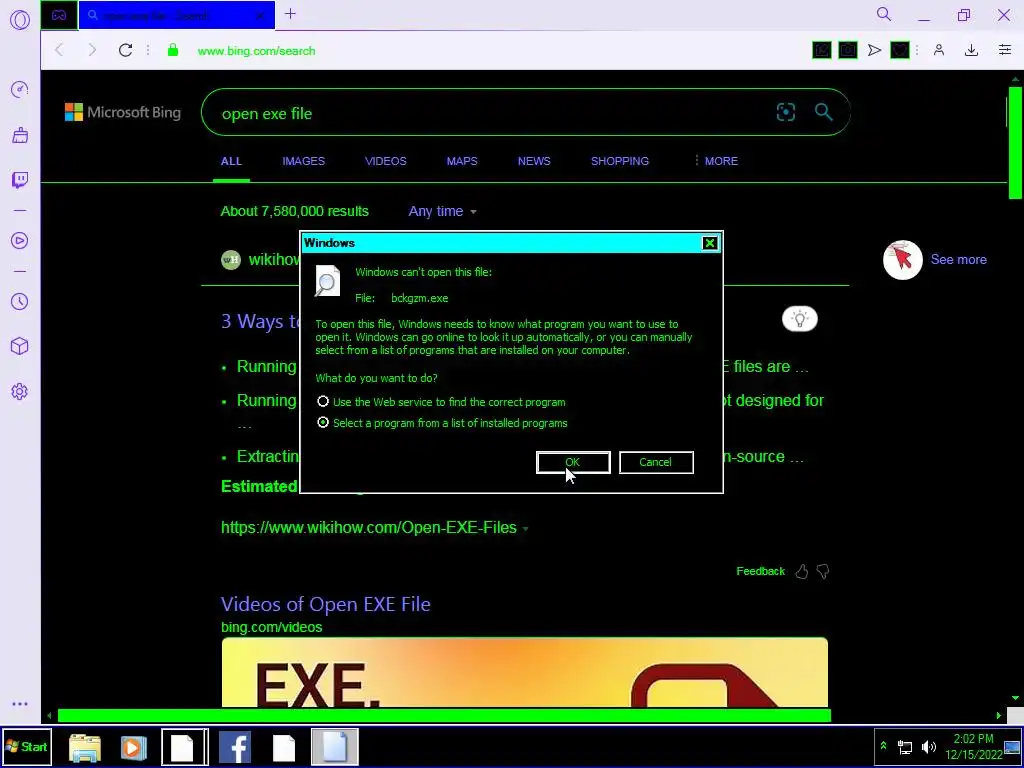Click the vertical page scrollbar thumb
Viewport: 1024px width, 768px height.
click(x=1015, y=142)
